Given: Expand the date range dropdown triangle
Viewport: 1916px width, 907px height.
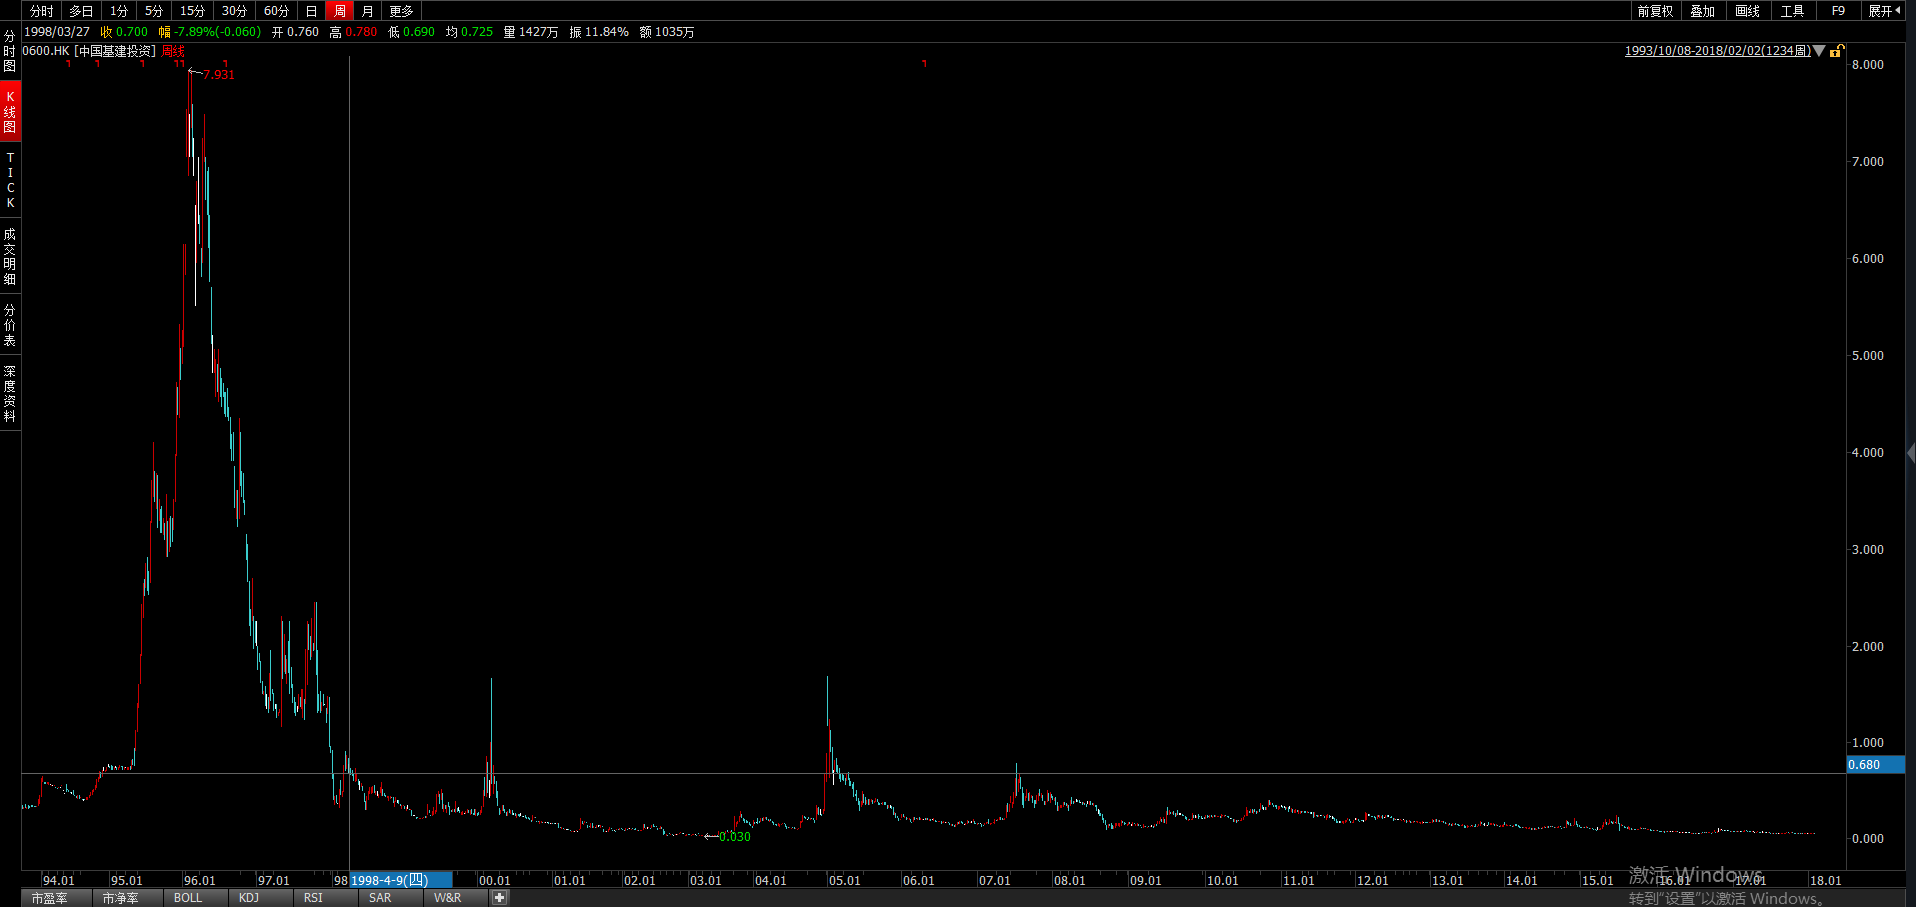Looking at the screenshot, I should 1819,51.
